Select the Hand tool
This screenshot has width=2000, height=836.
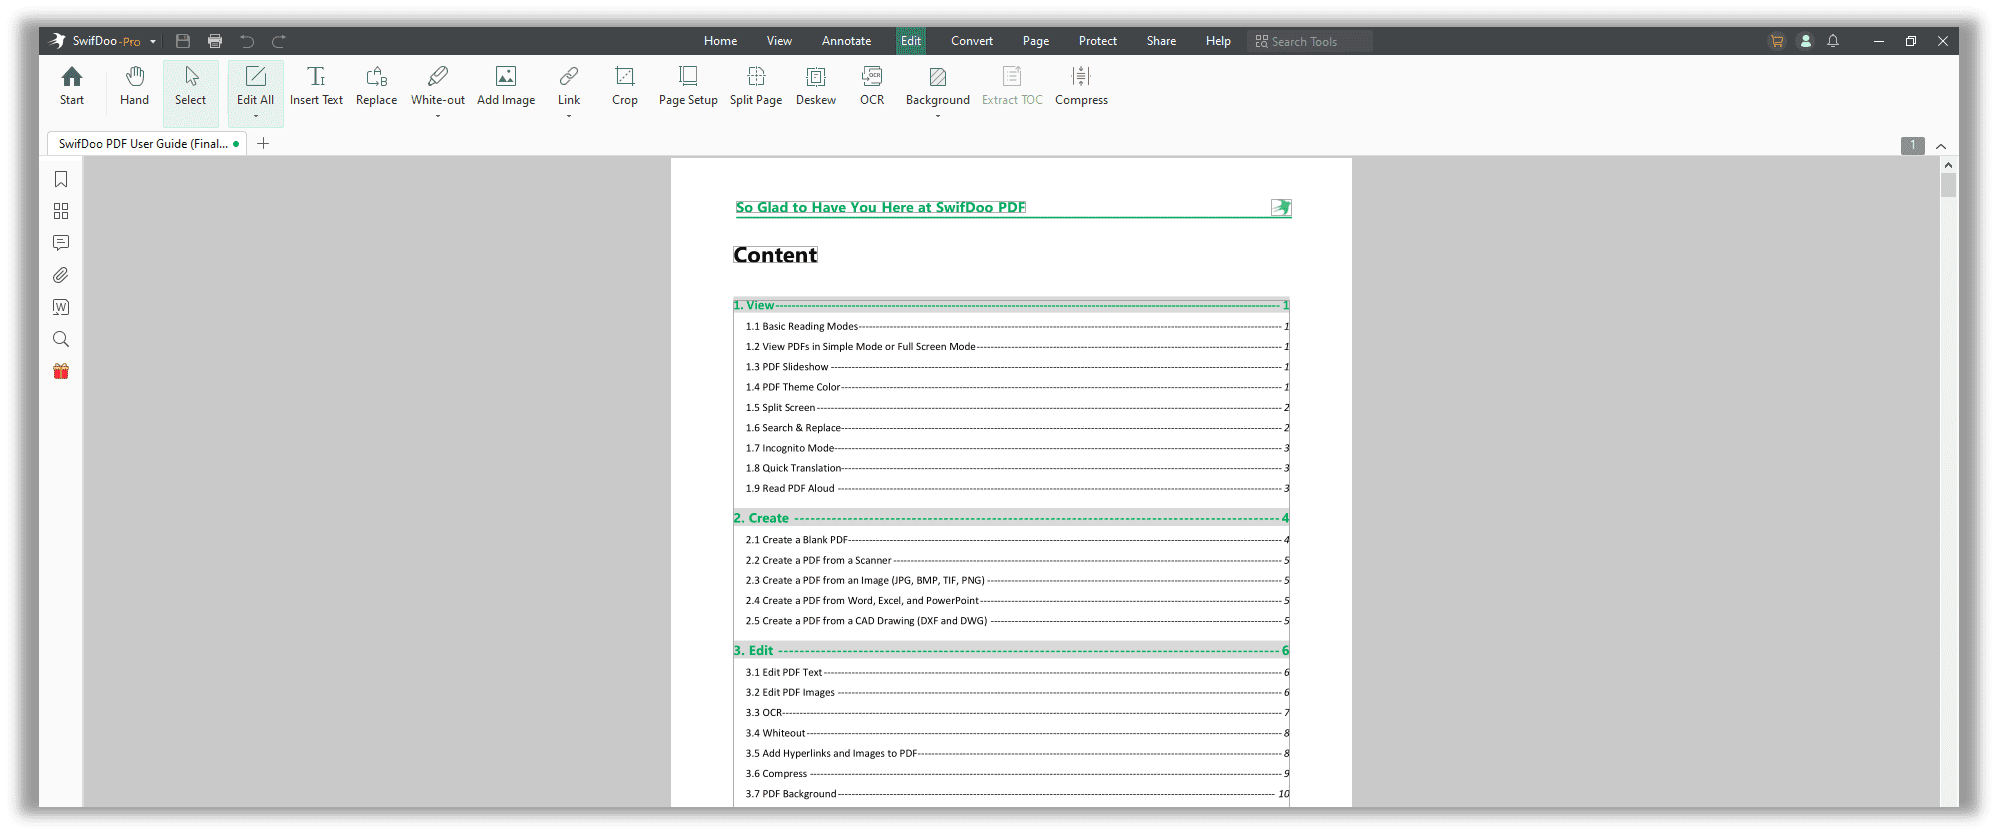point(134,86)
